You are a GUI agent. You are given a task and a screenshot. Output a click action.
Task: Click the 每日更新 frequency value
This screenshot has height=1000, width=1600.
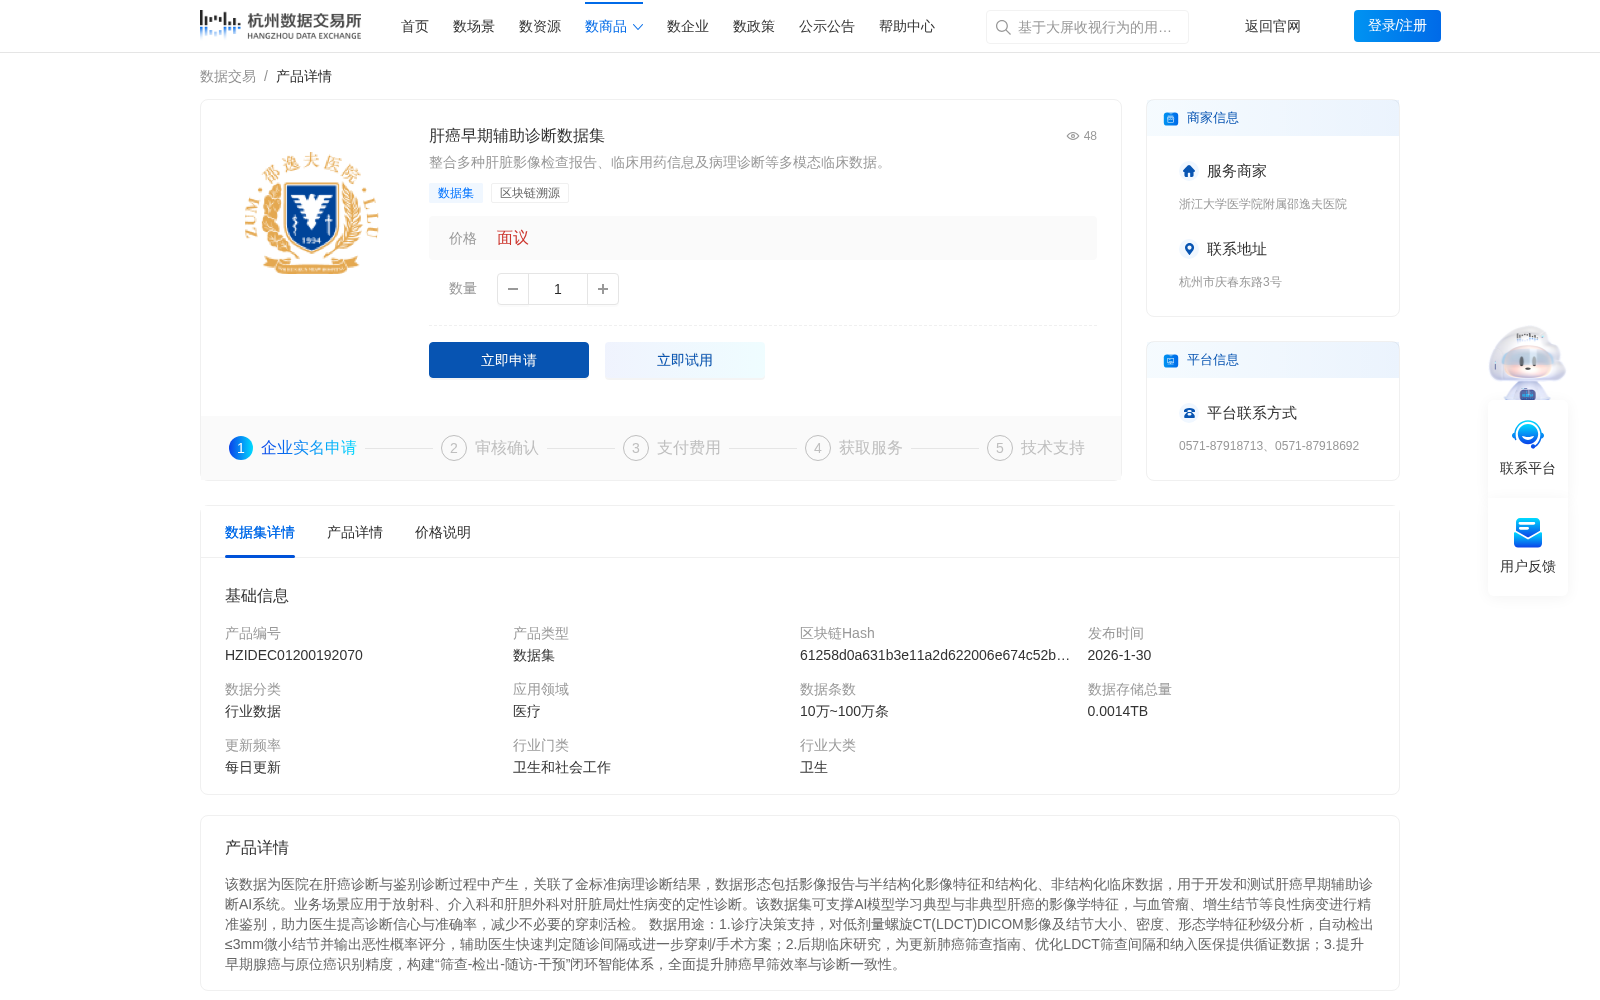click(x=253, y=767)
